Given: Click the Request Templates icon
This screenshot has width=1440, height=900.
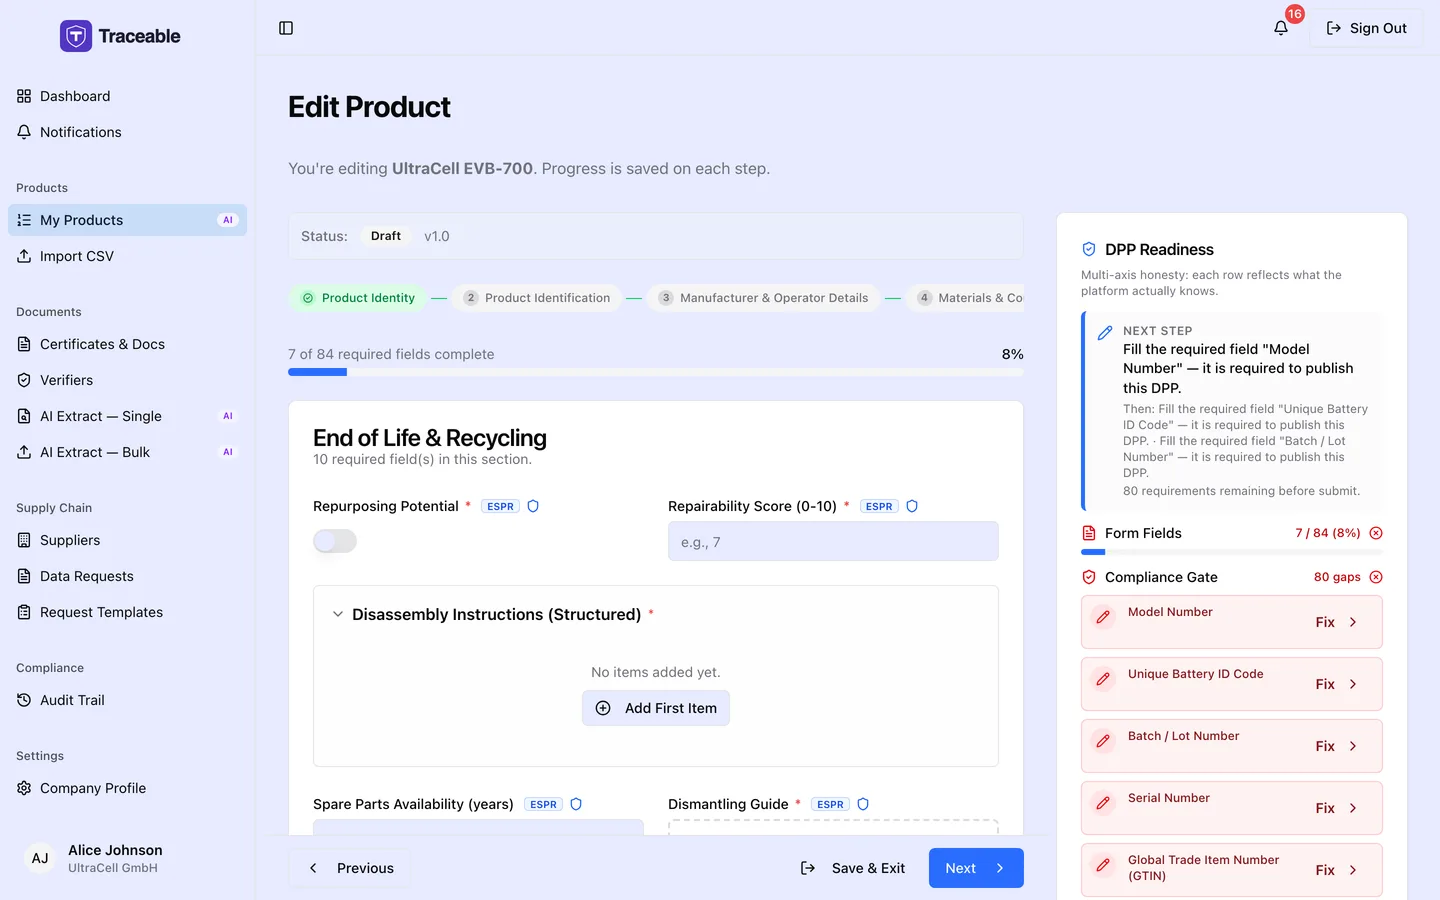Looking at the screenshot, I should (x=24, y=612).
